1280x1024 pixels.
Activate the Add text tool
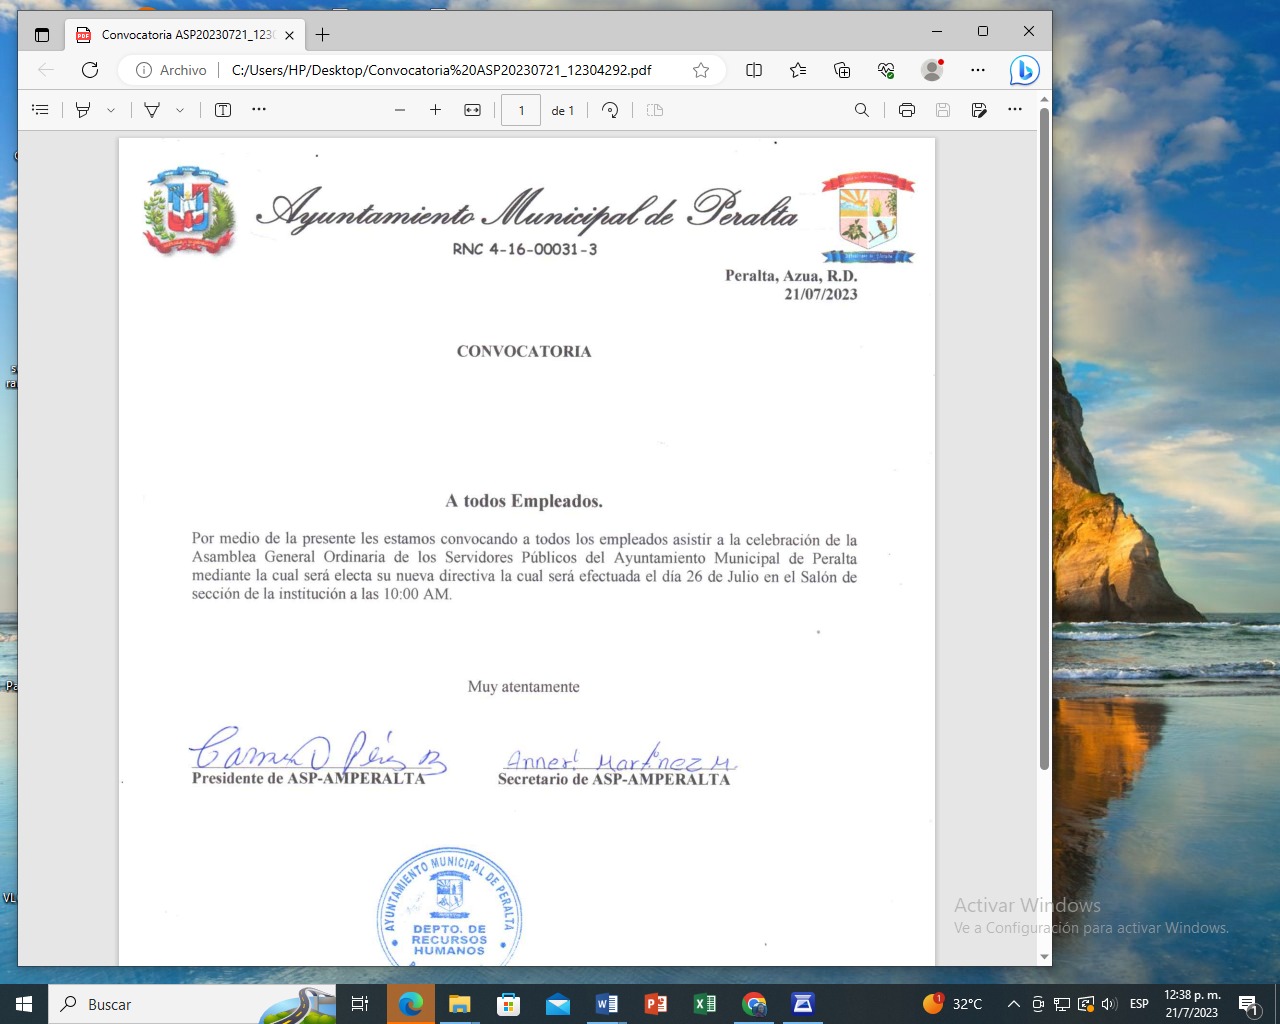pyautogui.click(x=223, y=110)
